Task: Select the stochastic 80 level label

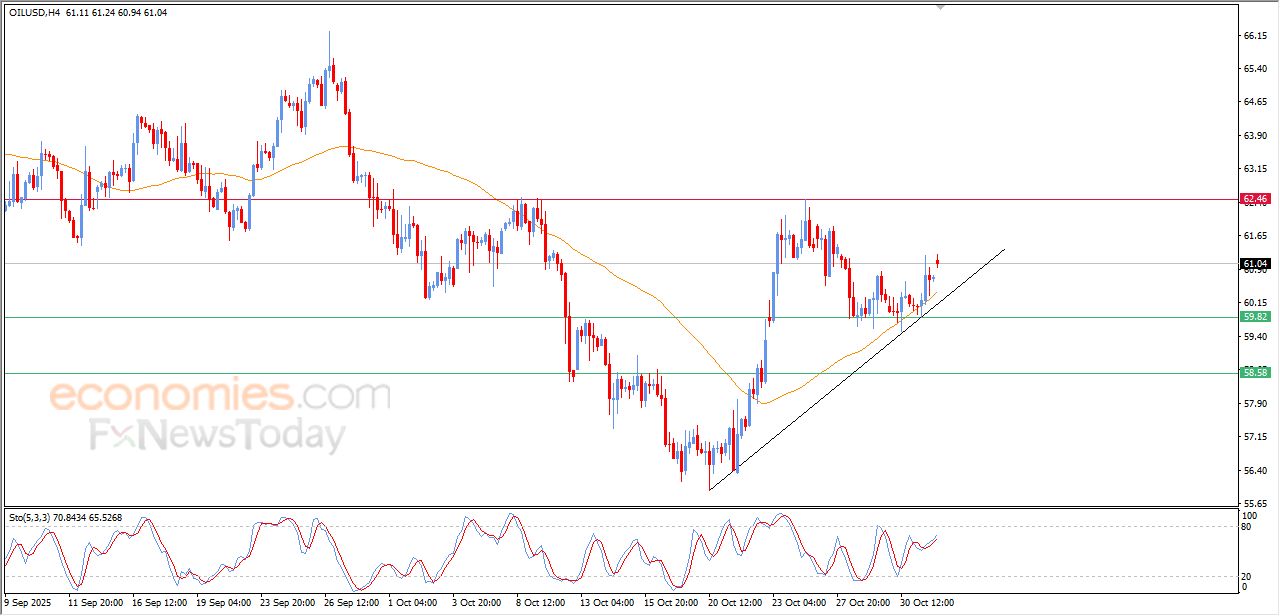Action: (1245, 526)
